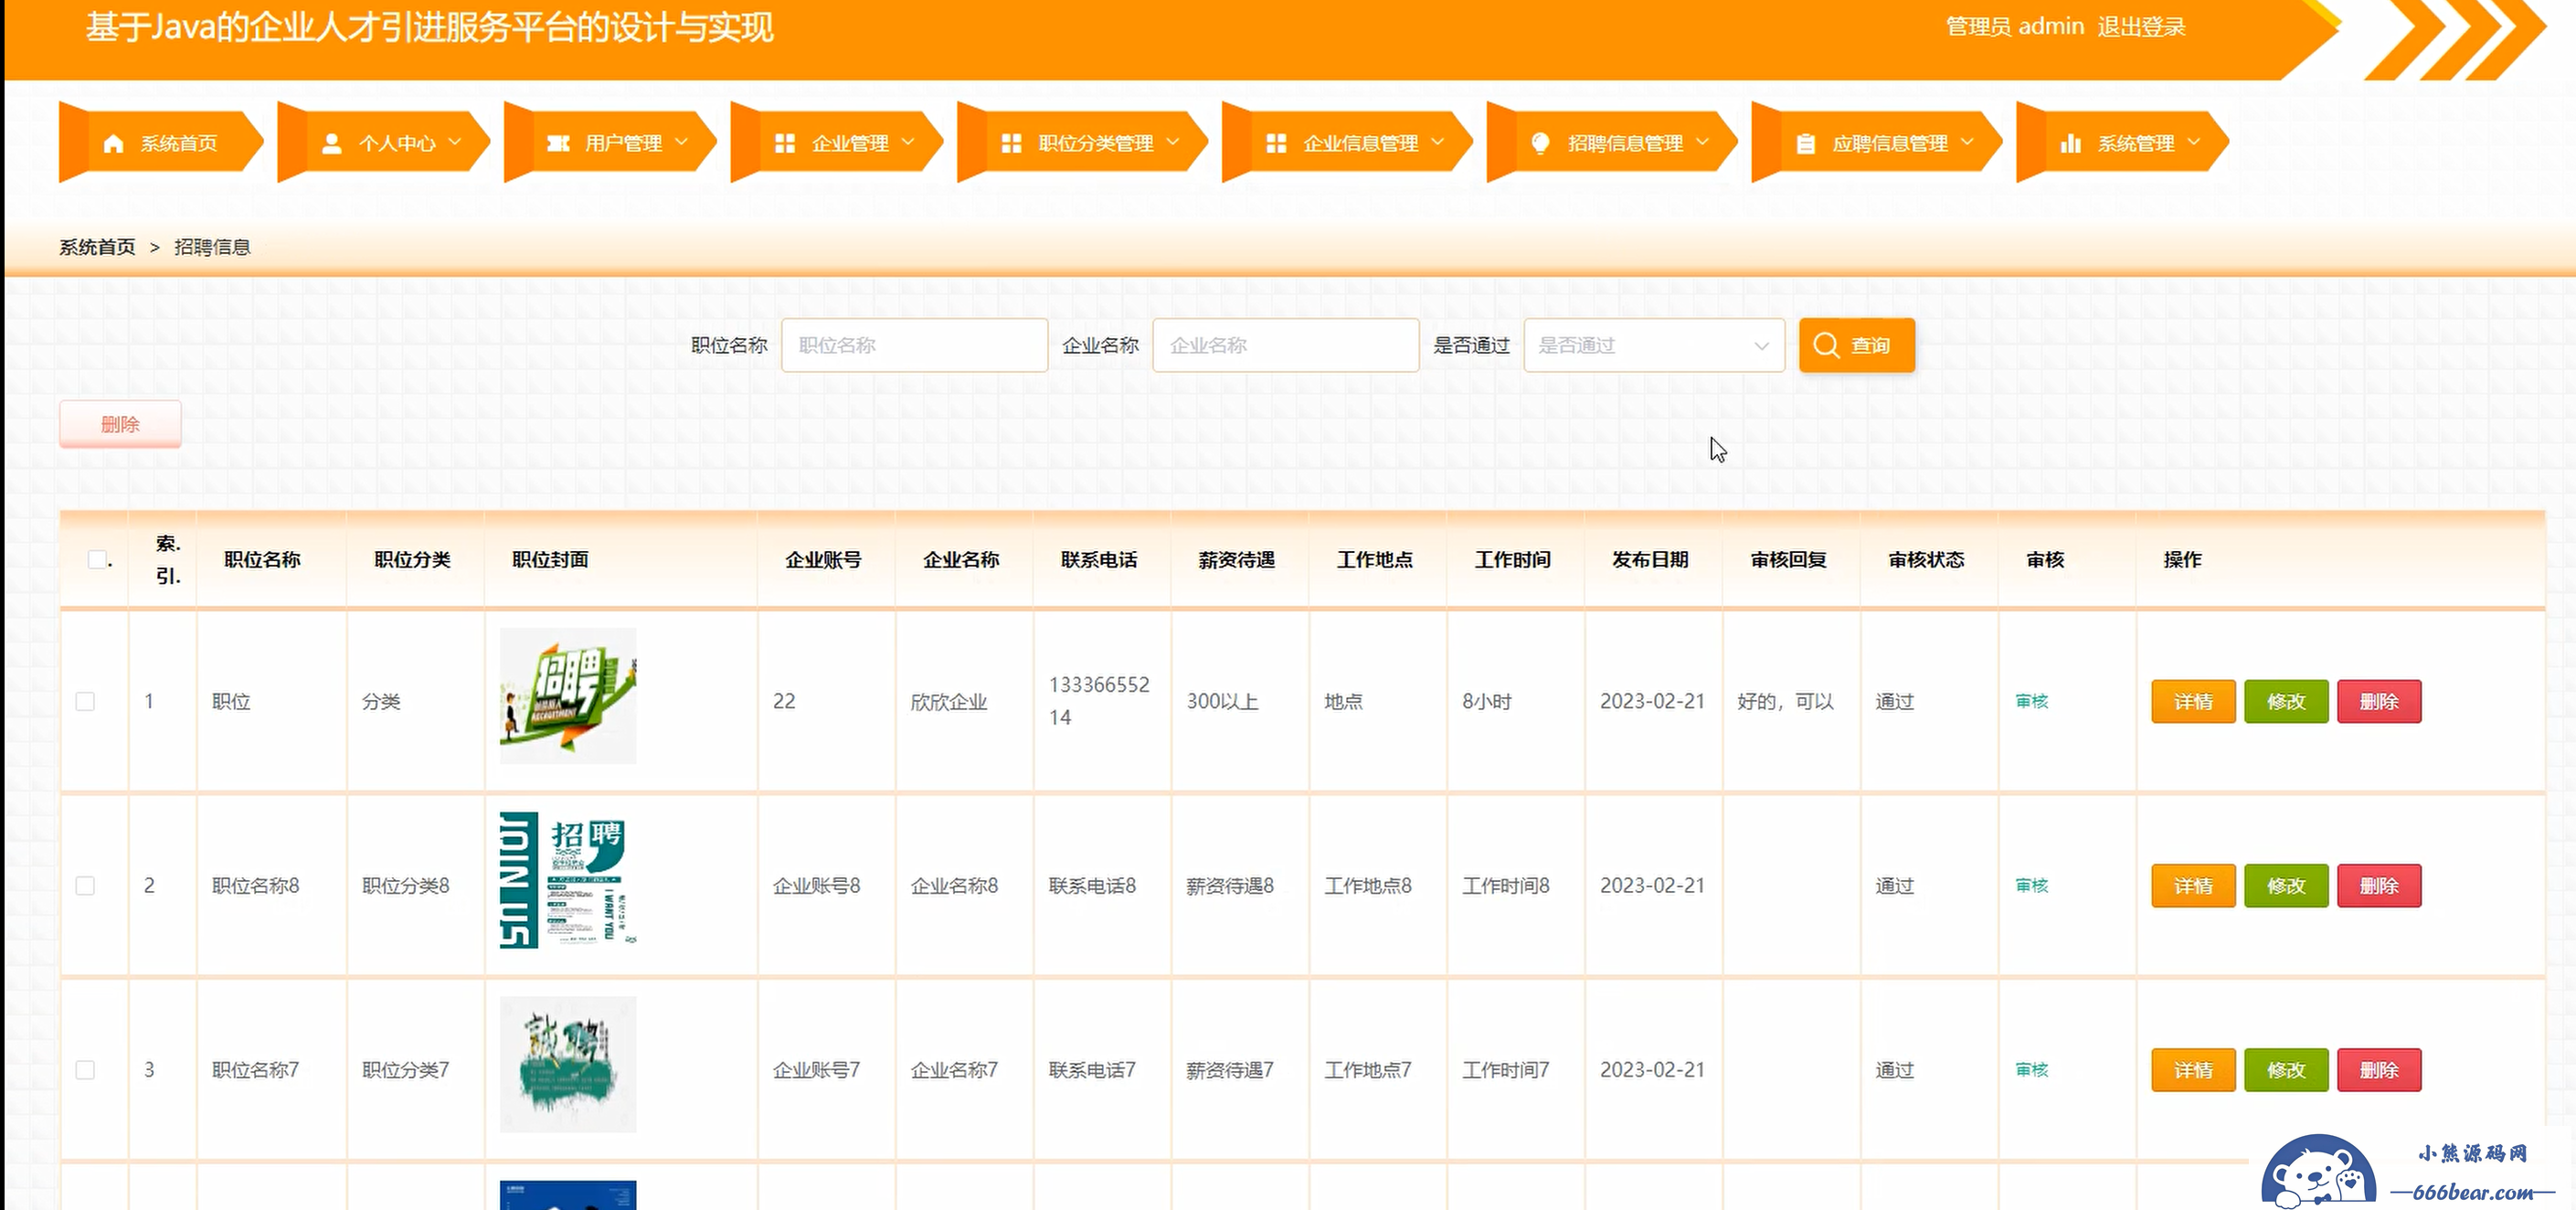Click the magnifier icon on 查询 button

(x=1826, y=345)
